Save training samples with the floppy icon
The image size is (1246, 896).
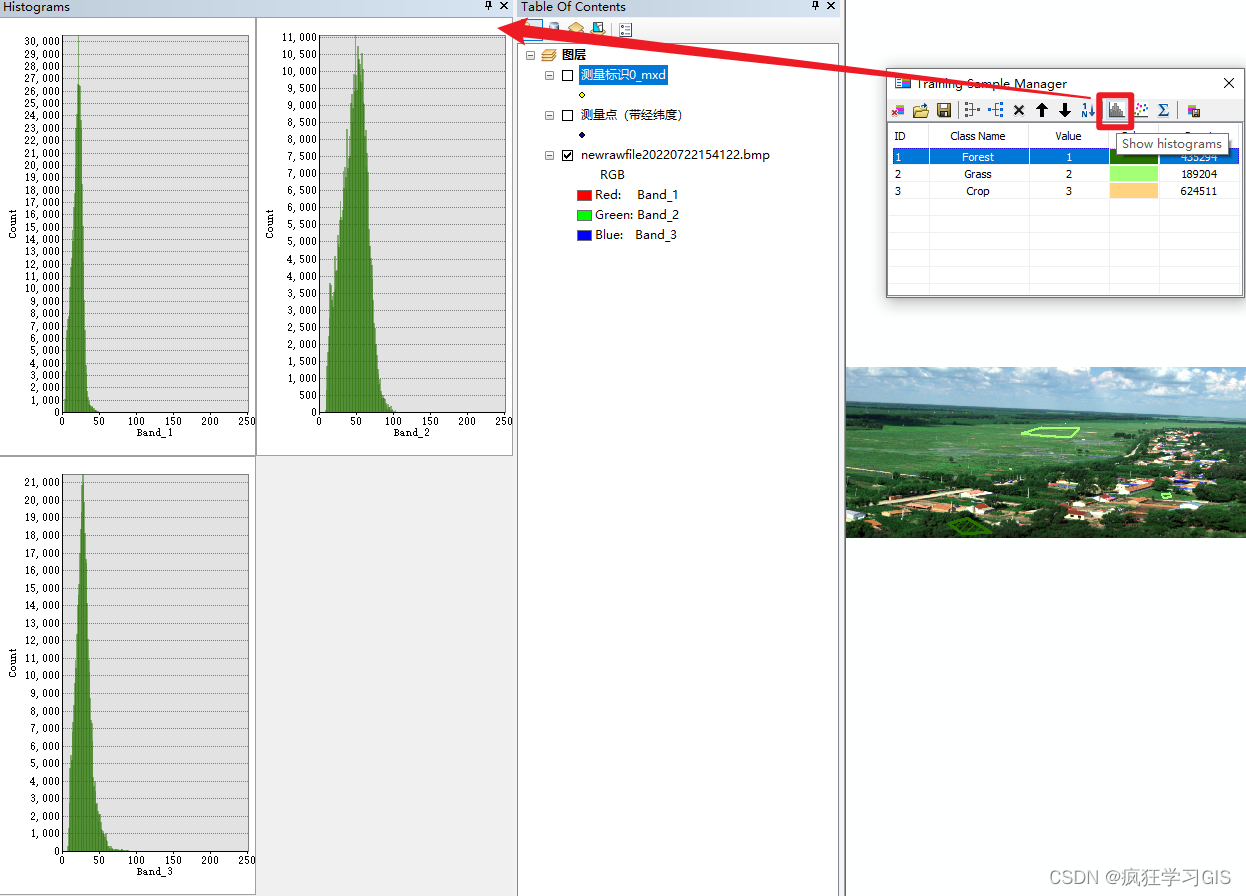point(944,110)
